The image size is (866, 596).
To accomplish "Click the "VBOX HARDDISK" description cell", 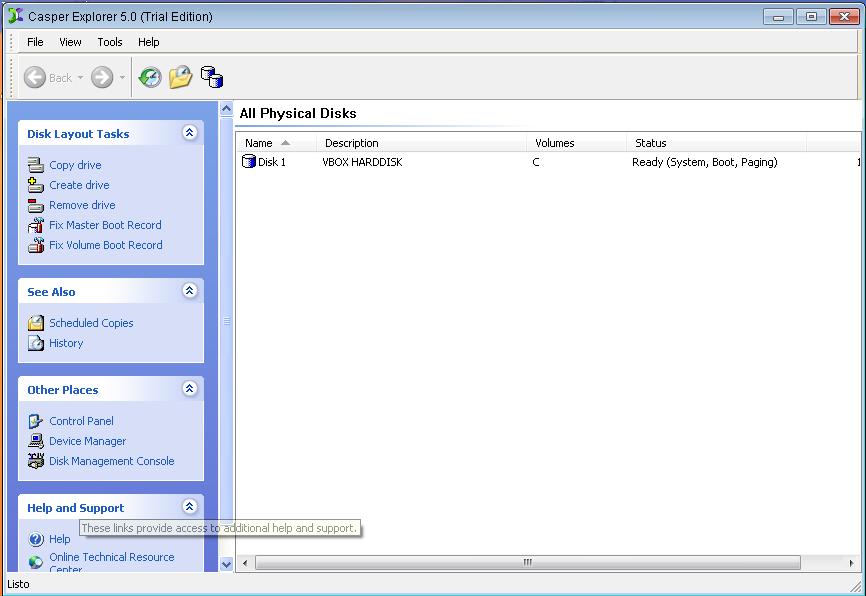I will click(x=362, y=162).
